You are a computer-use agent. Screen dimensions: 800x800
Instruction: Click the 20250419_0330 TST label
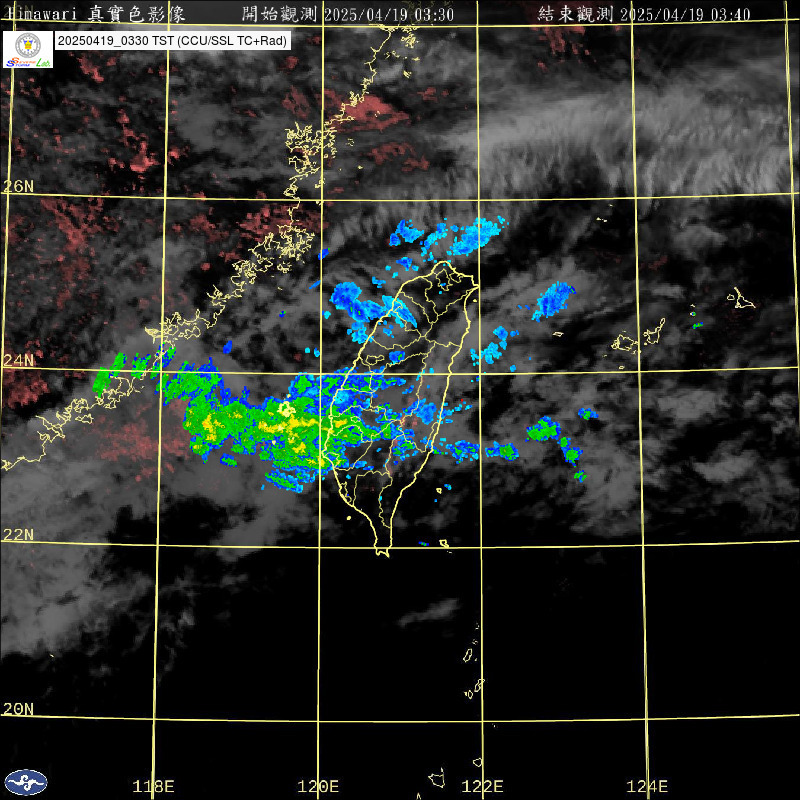pos(173,41)
